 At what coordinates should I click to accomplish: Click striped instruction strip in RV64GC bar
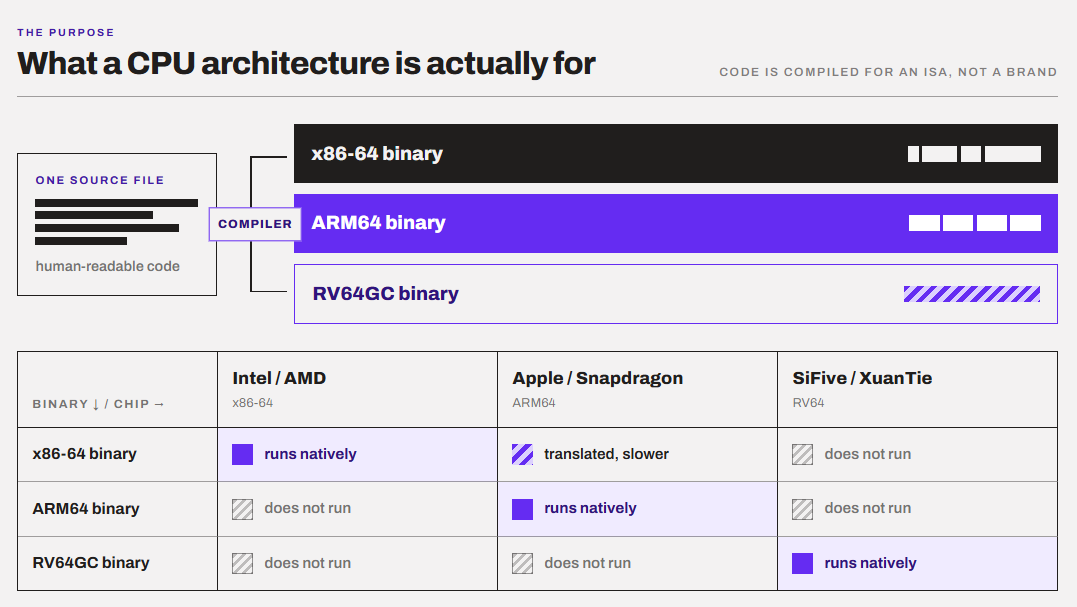(x=972, y=294)
